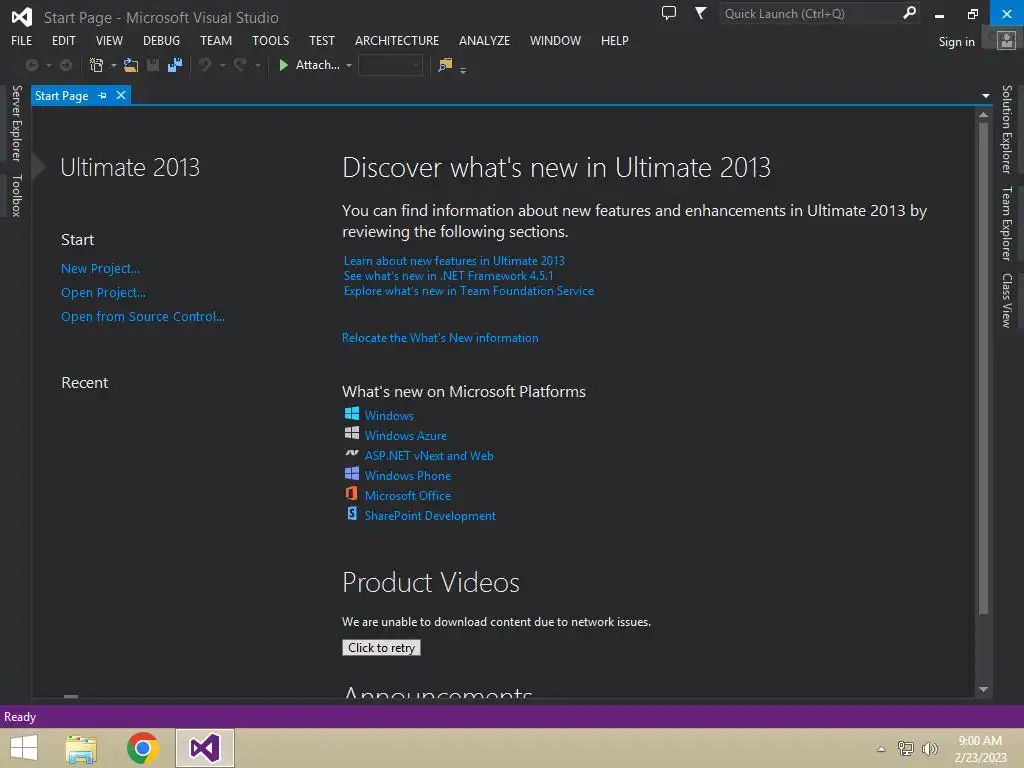Open the VIEW menu
Screen dimensions: 1024x768
point(109,40)
